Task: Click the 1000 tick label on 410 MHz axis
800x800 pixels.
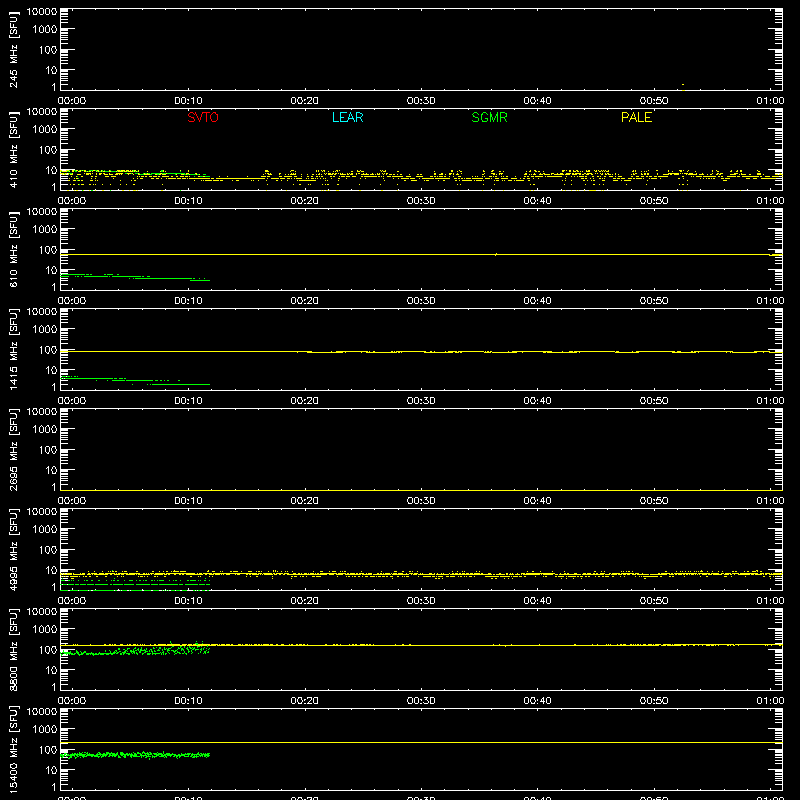Action: tap(45, 130)
